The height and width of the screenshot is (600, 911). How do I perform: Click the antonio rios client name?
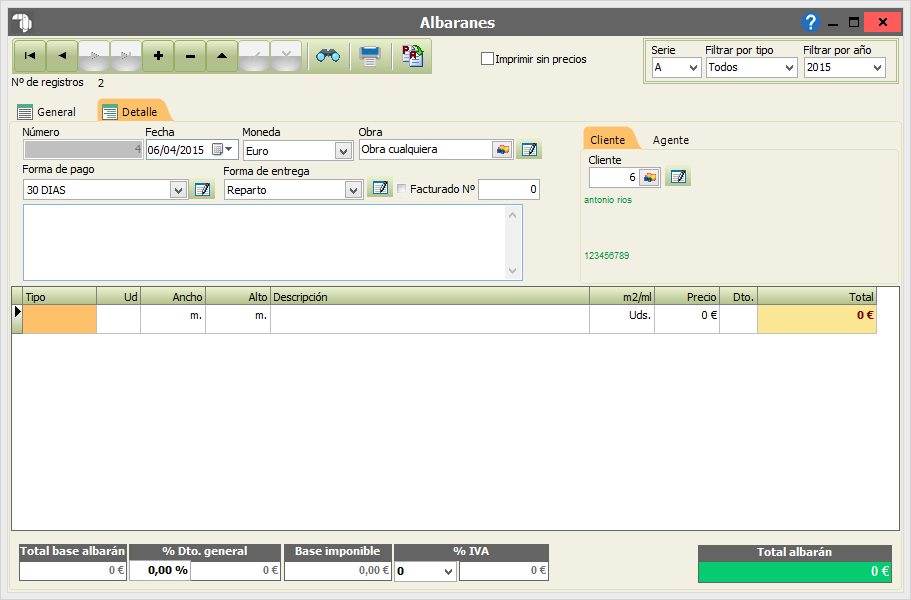click(608, 200)
